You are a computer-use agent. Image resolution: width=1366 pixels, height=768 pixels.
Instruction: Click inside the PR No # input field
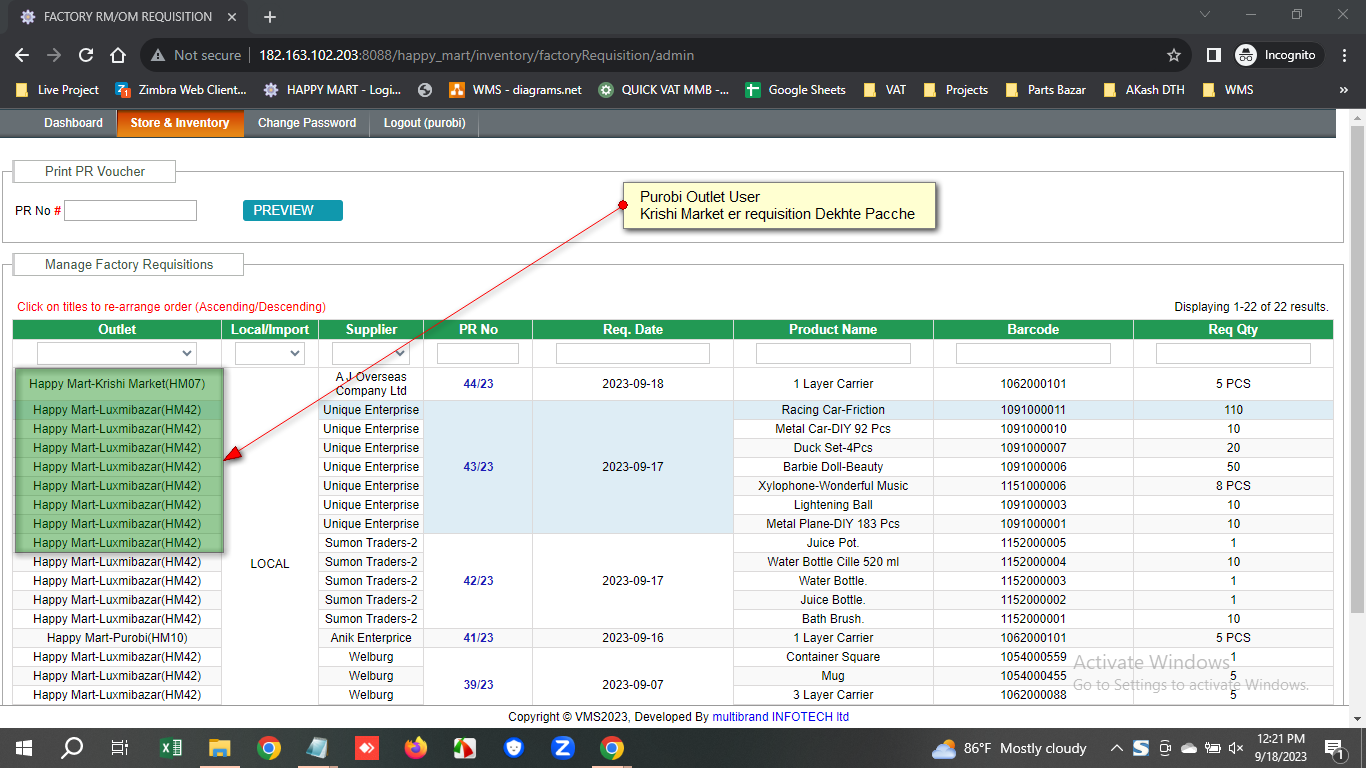click(130, 210)
